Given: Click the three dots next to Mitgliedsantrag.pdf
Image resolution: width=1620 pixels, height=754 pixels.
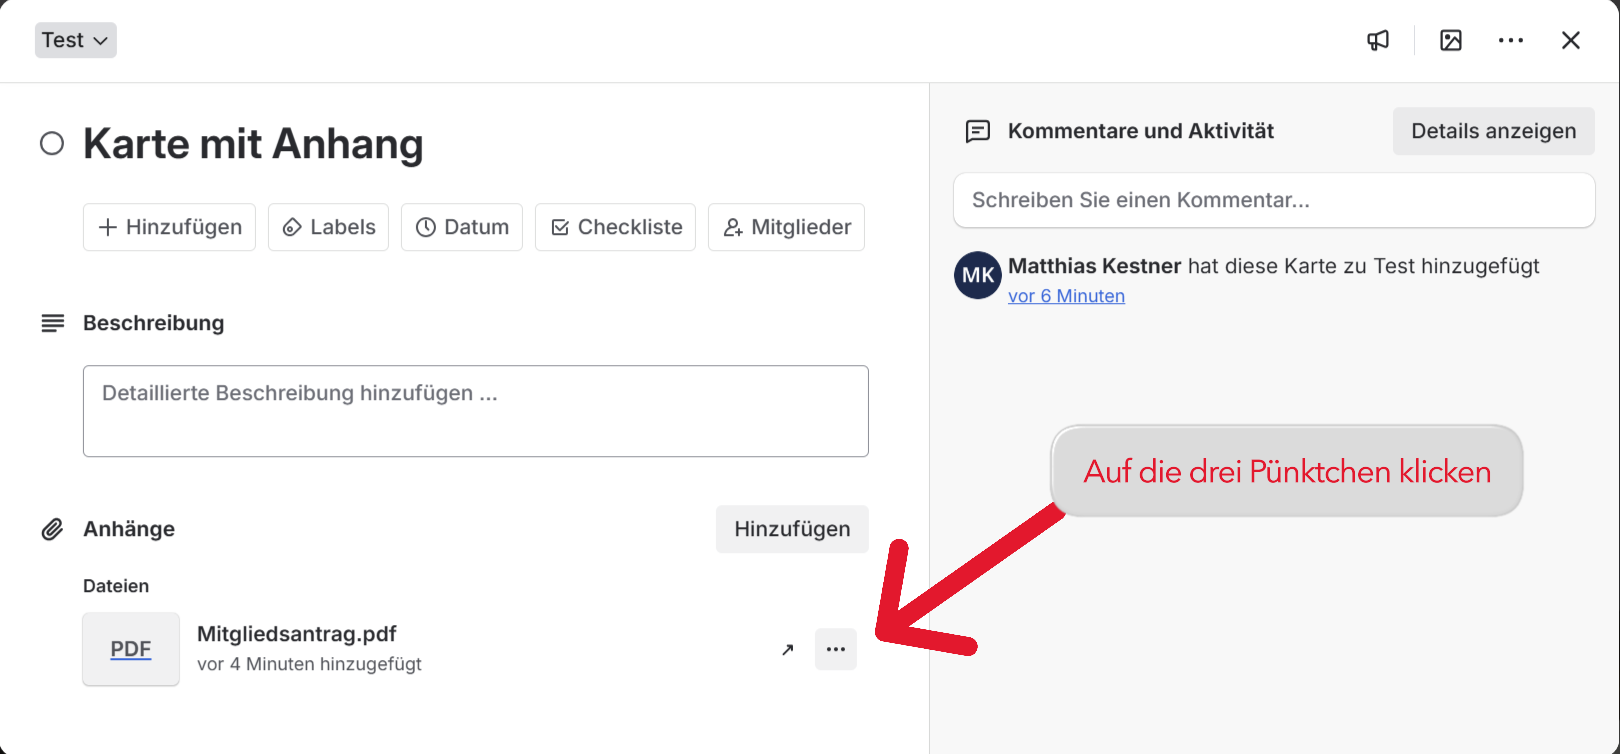Looking at the screenshot, I should click(x=835, y=650).
